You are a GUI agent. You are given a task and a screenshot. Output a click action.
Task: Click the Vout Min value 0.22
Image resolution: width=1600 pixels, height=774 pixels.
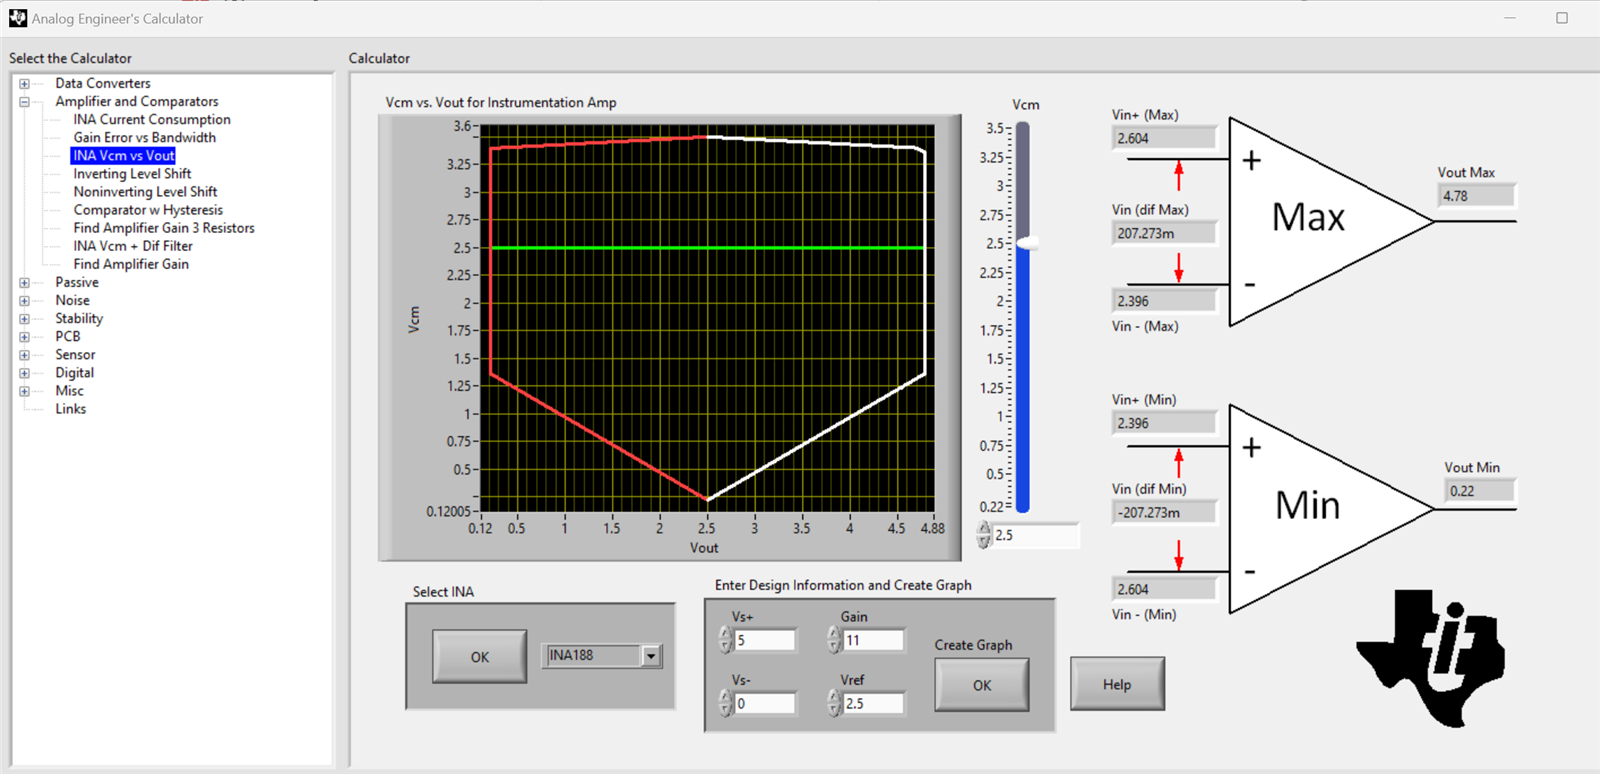1480,491
